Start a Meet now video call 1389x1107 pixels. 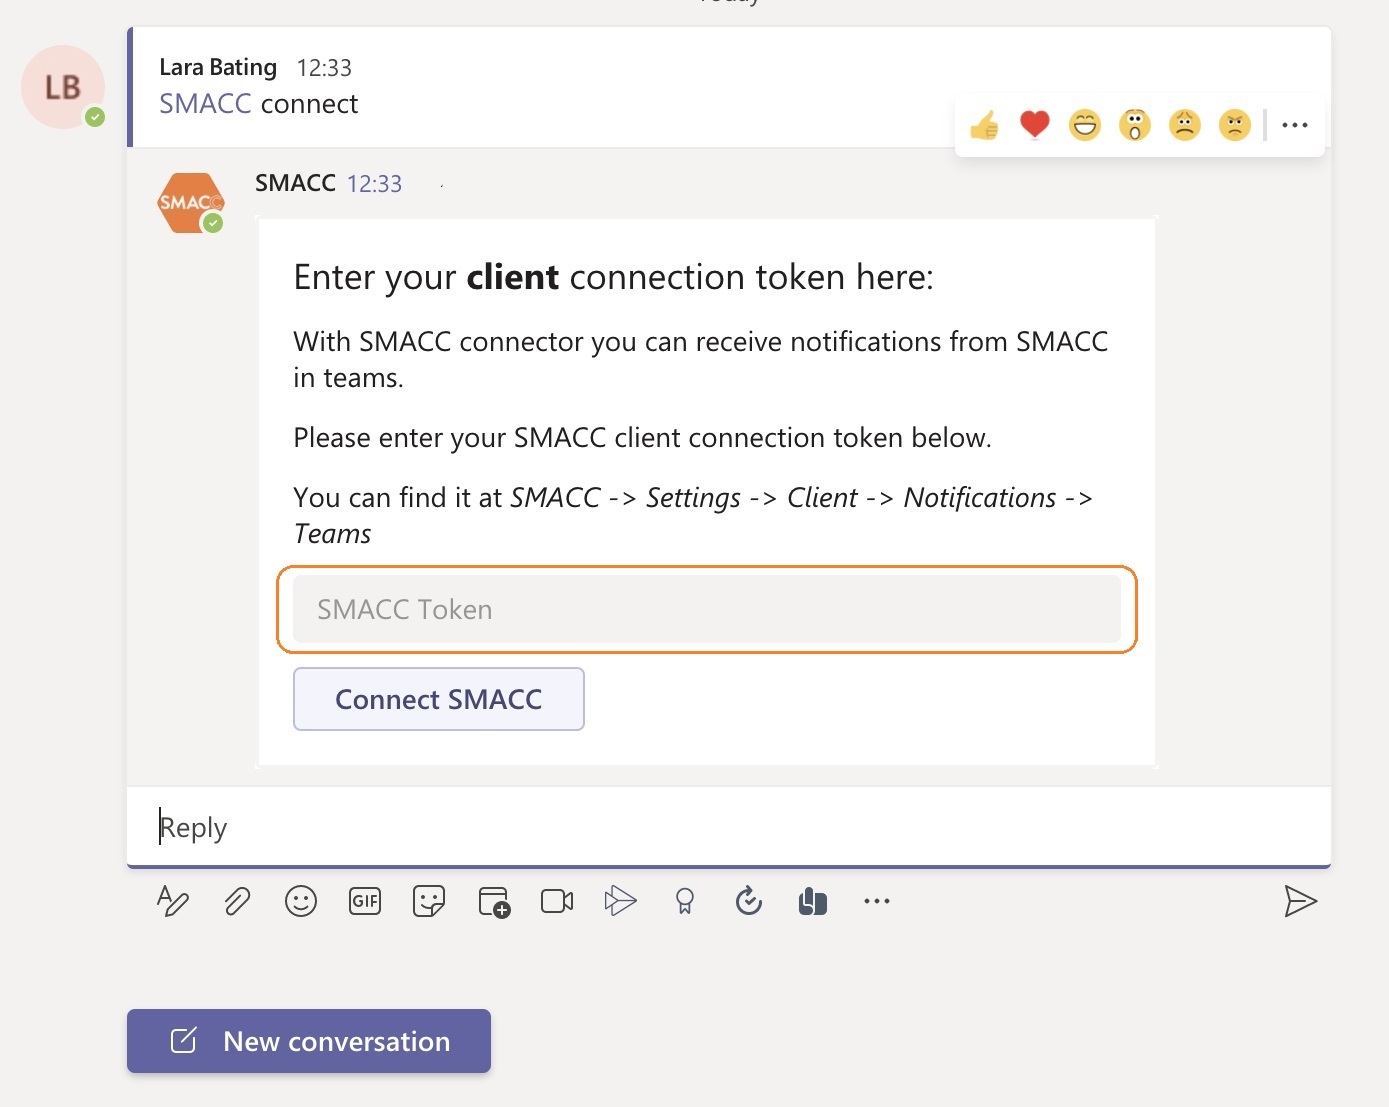[557, 901]
